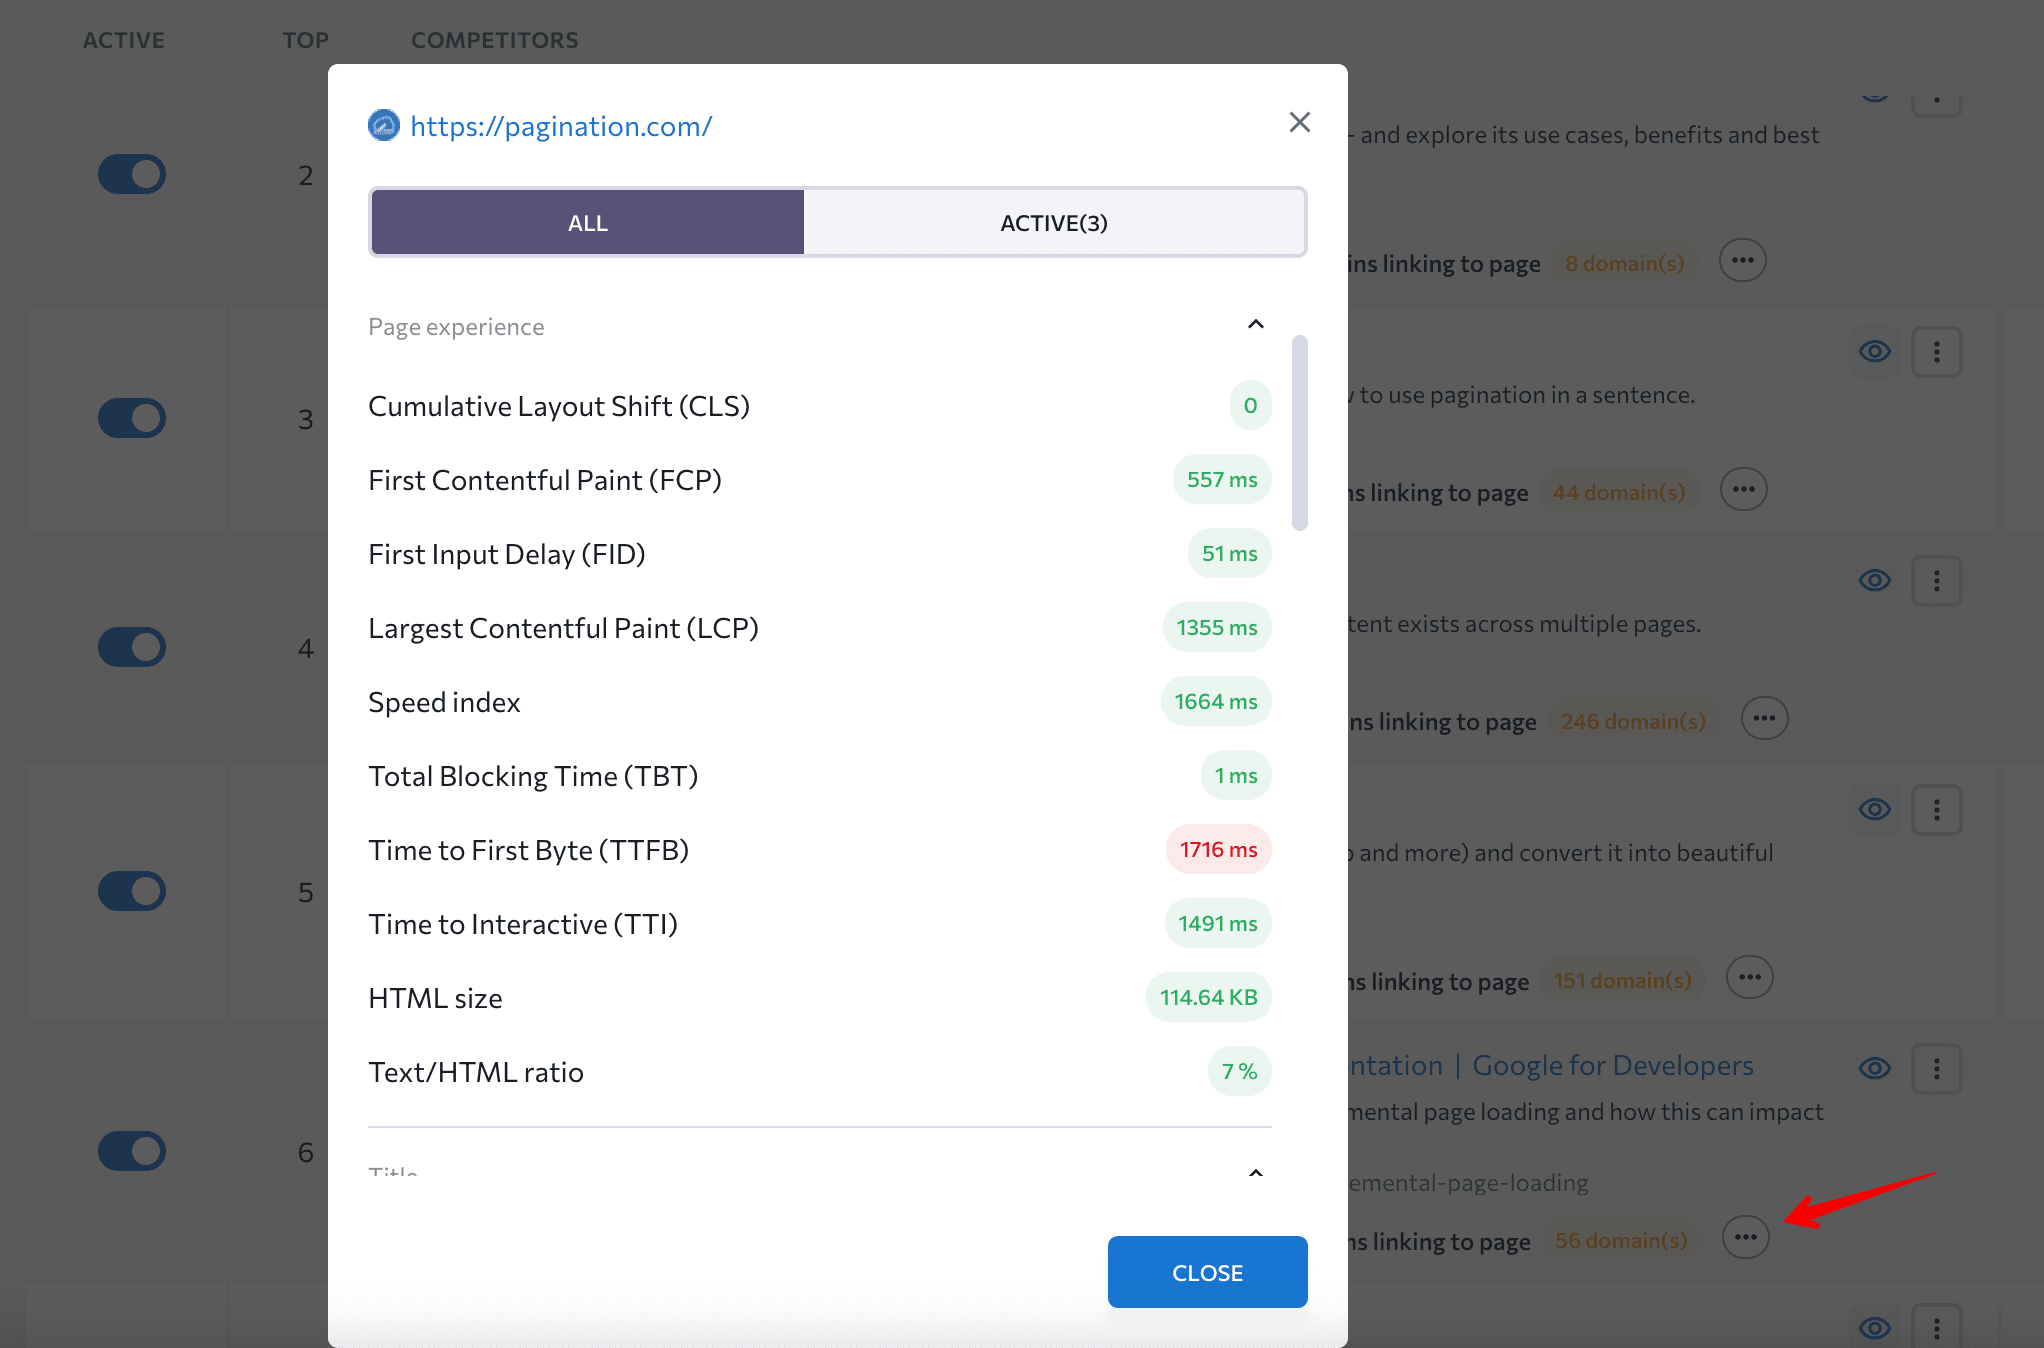The width and height of the screenshot is (2044, 1348).
Task: Click the CLOSE button
Action: 1207,1272
